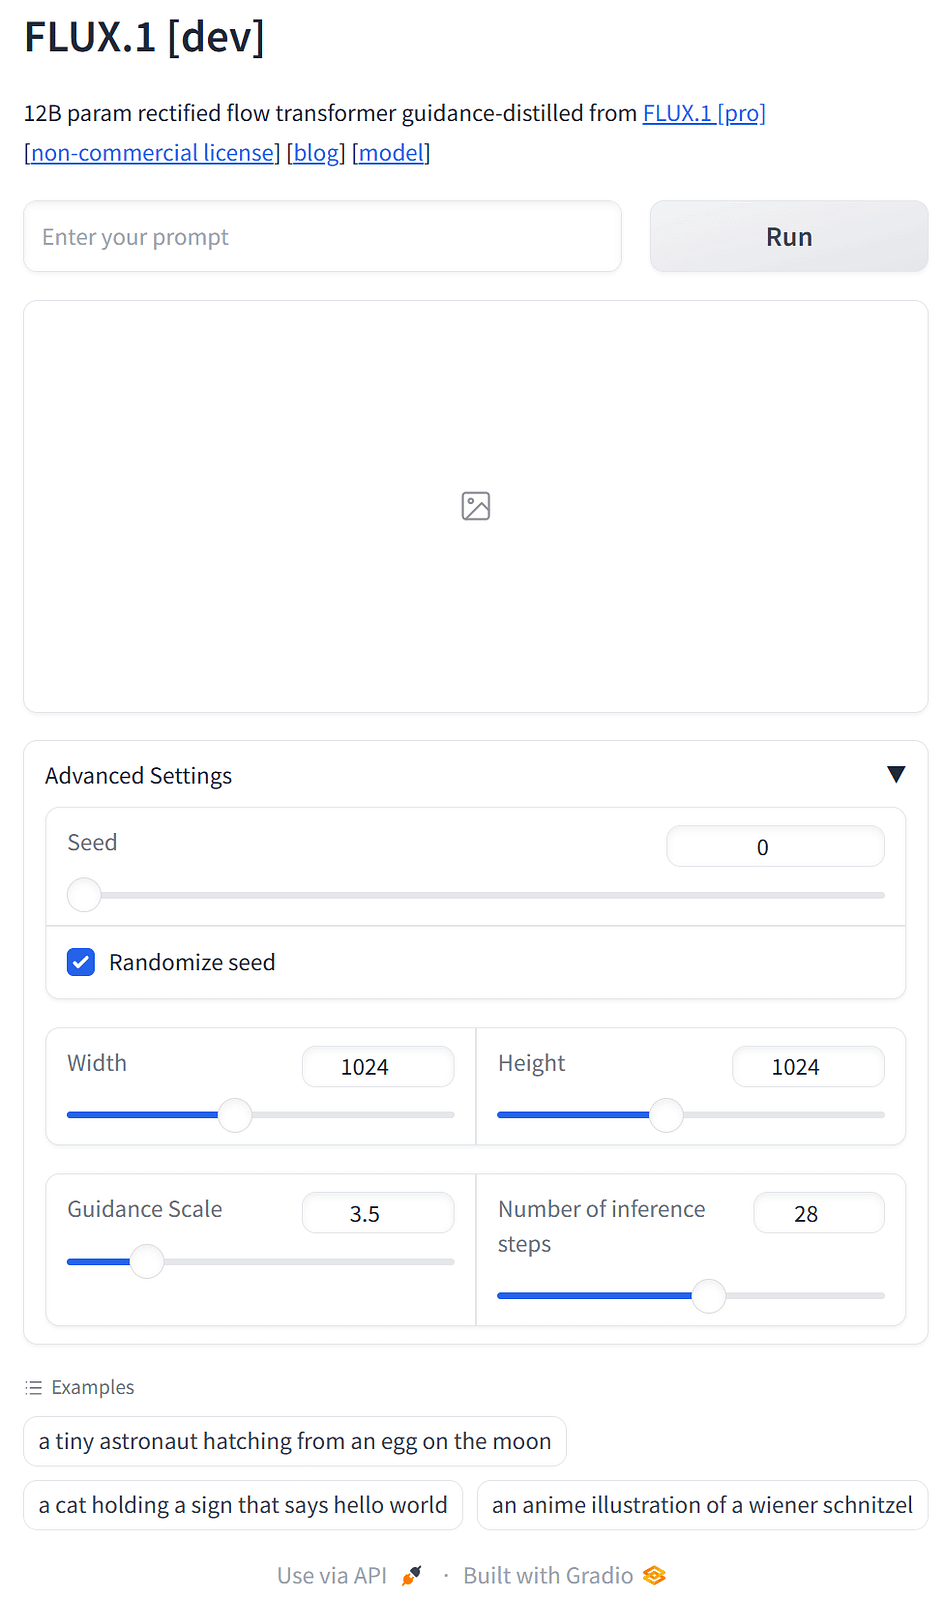The height and width of the screenshot is (1602, 945).
Task: Collapse the Advanced Settings triangle arrow
Action: [x=896, y=774]
